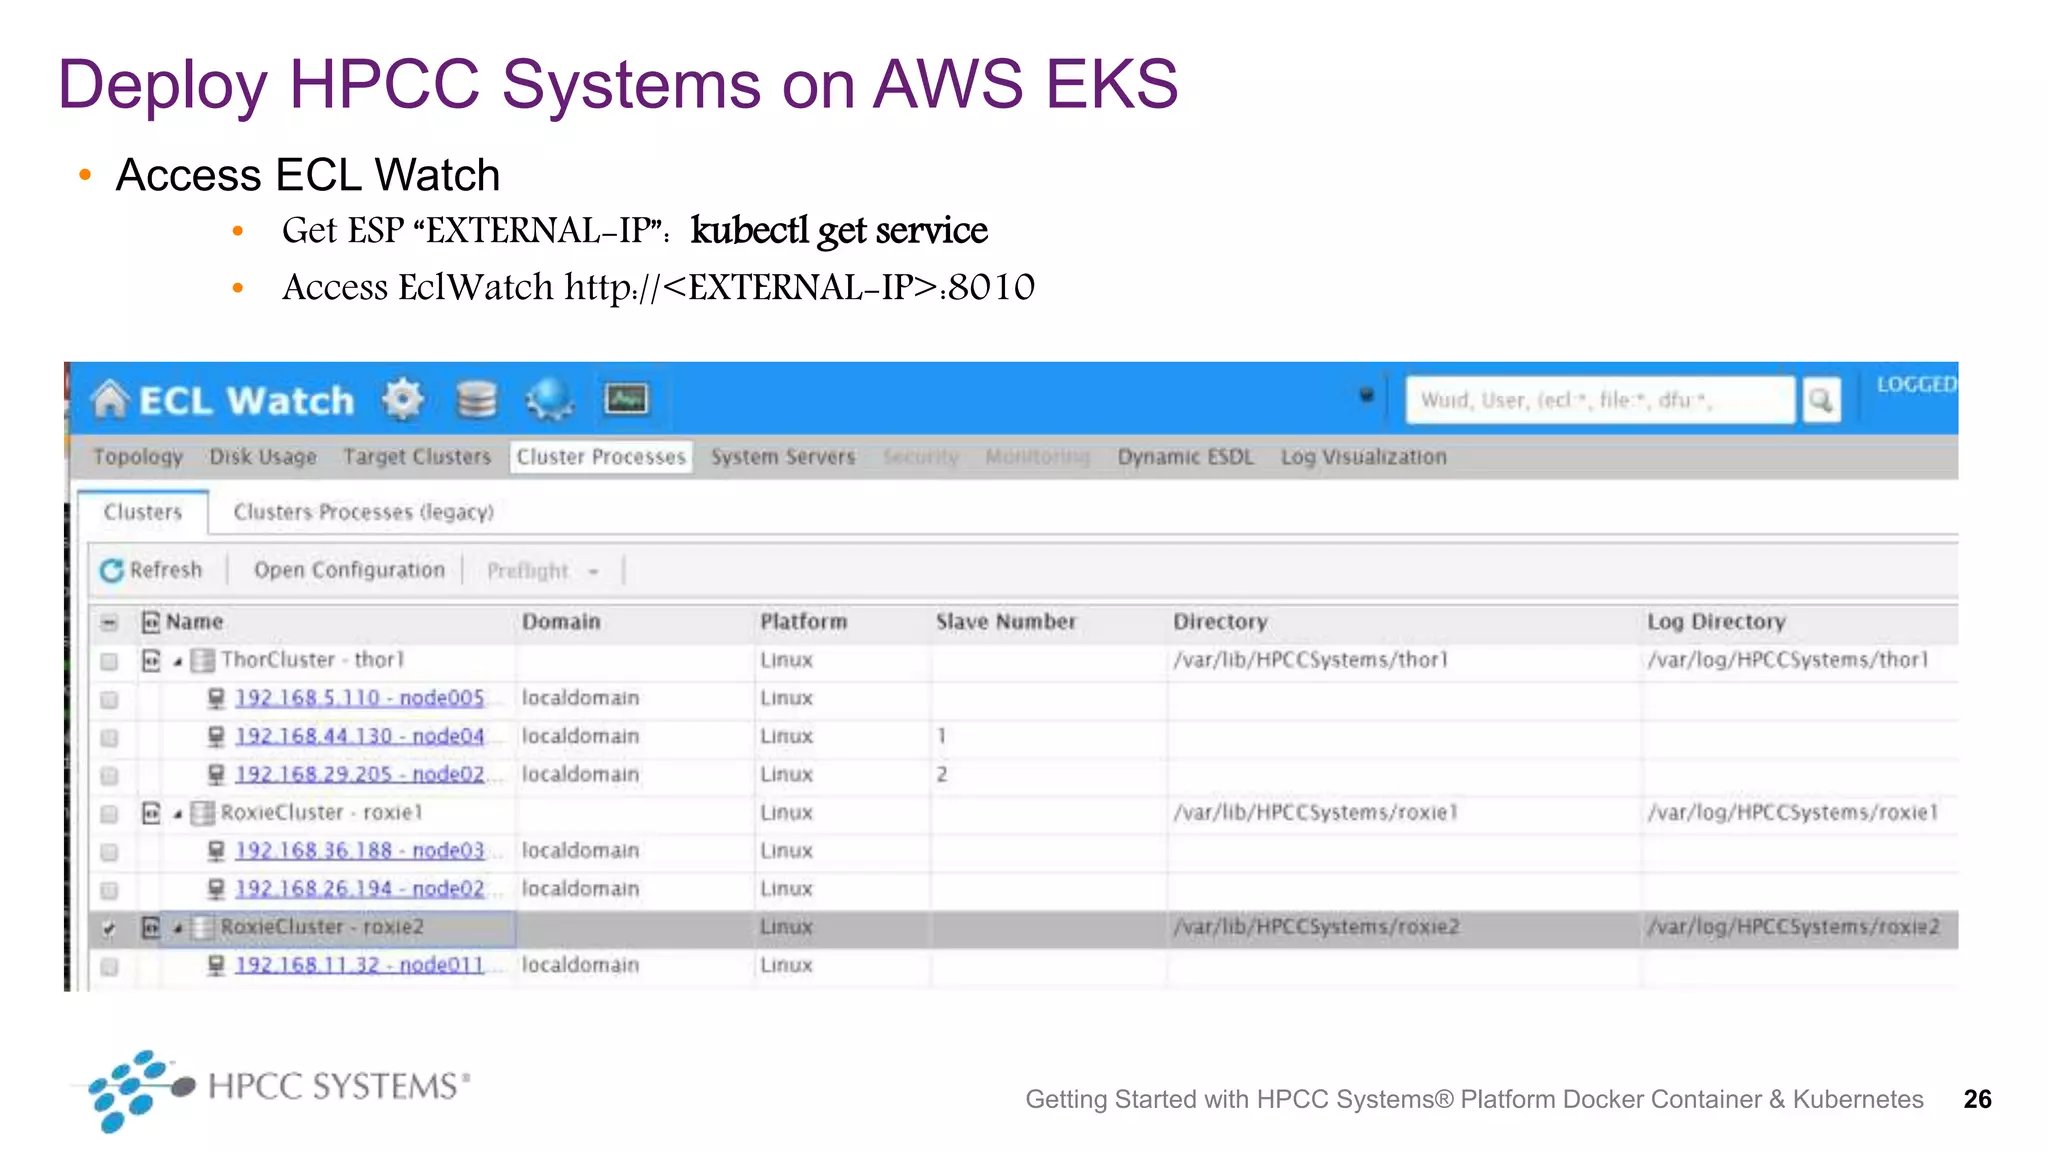Switch to Clusters Processes (legacy) sub-tab

[x=364, y=512]
